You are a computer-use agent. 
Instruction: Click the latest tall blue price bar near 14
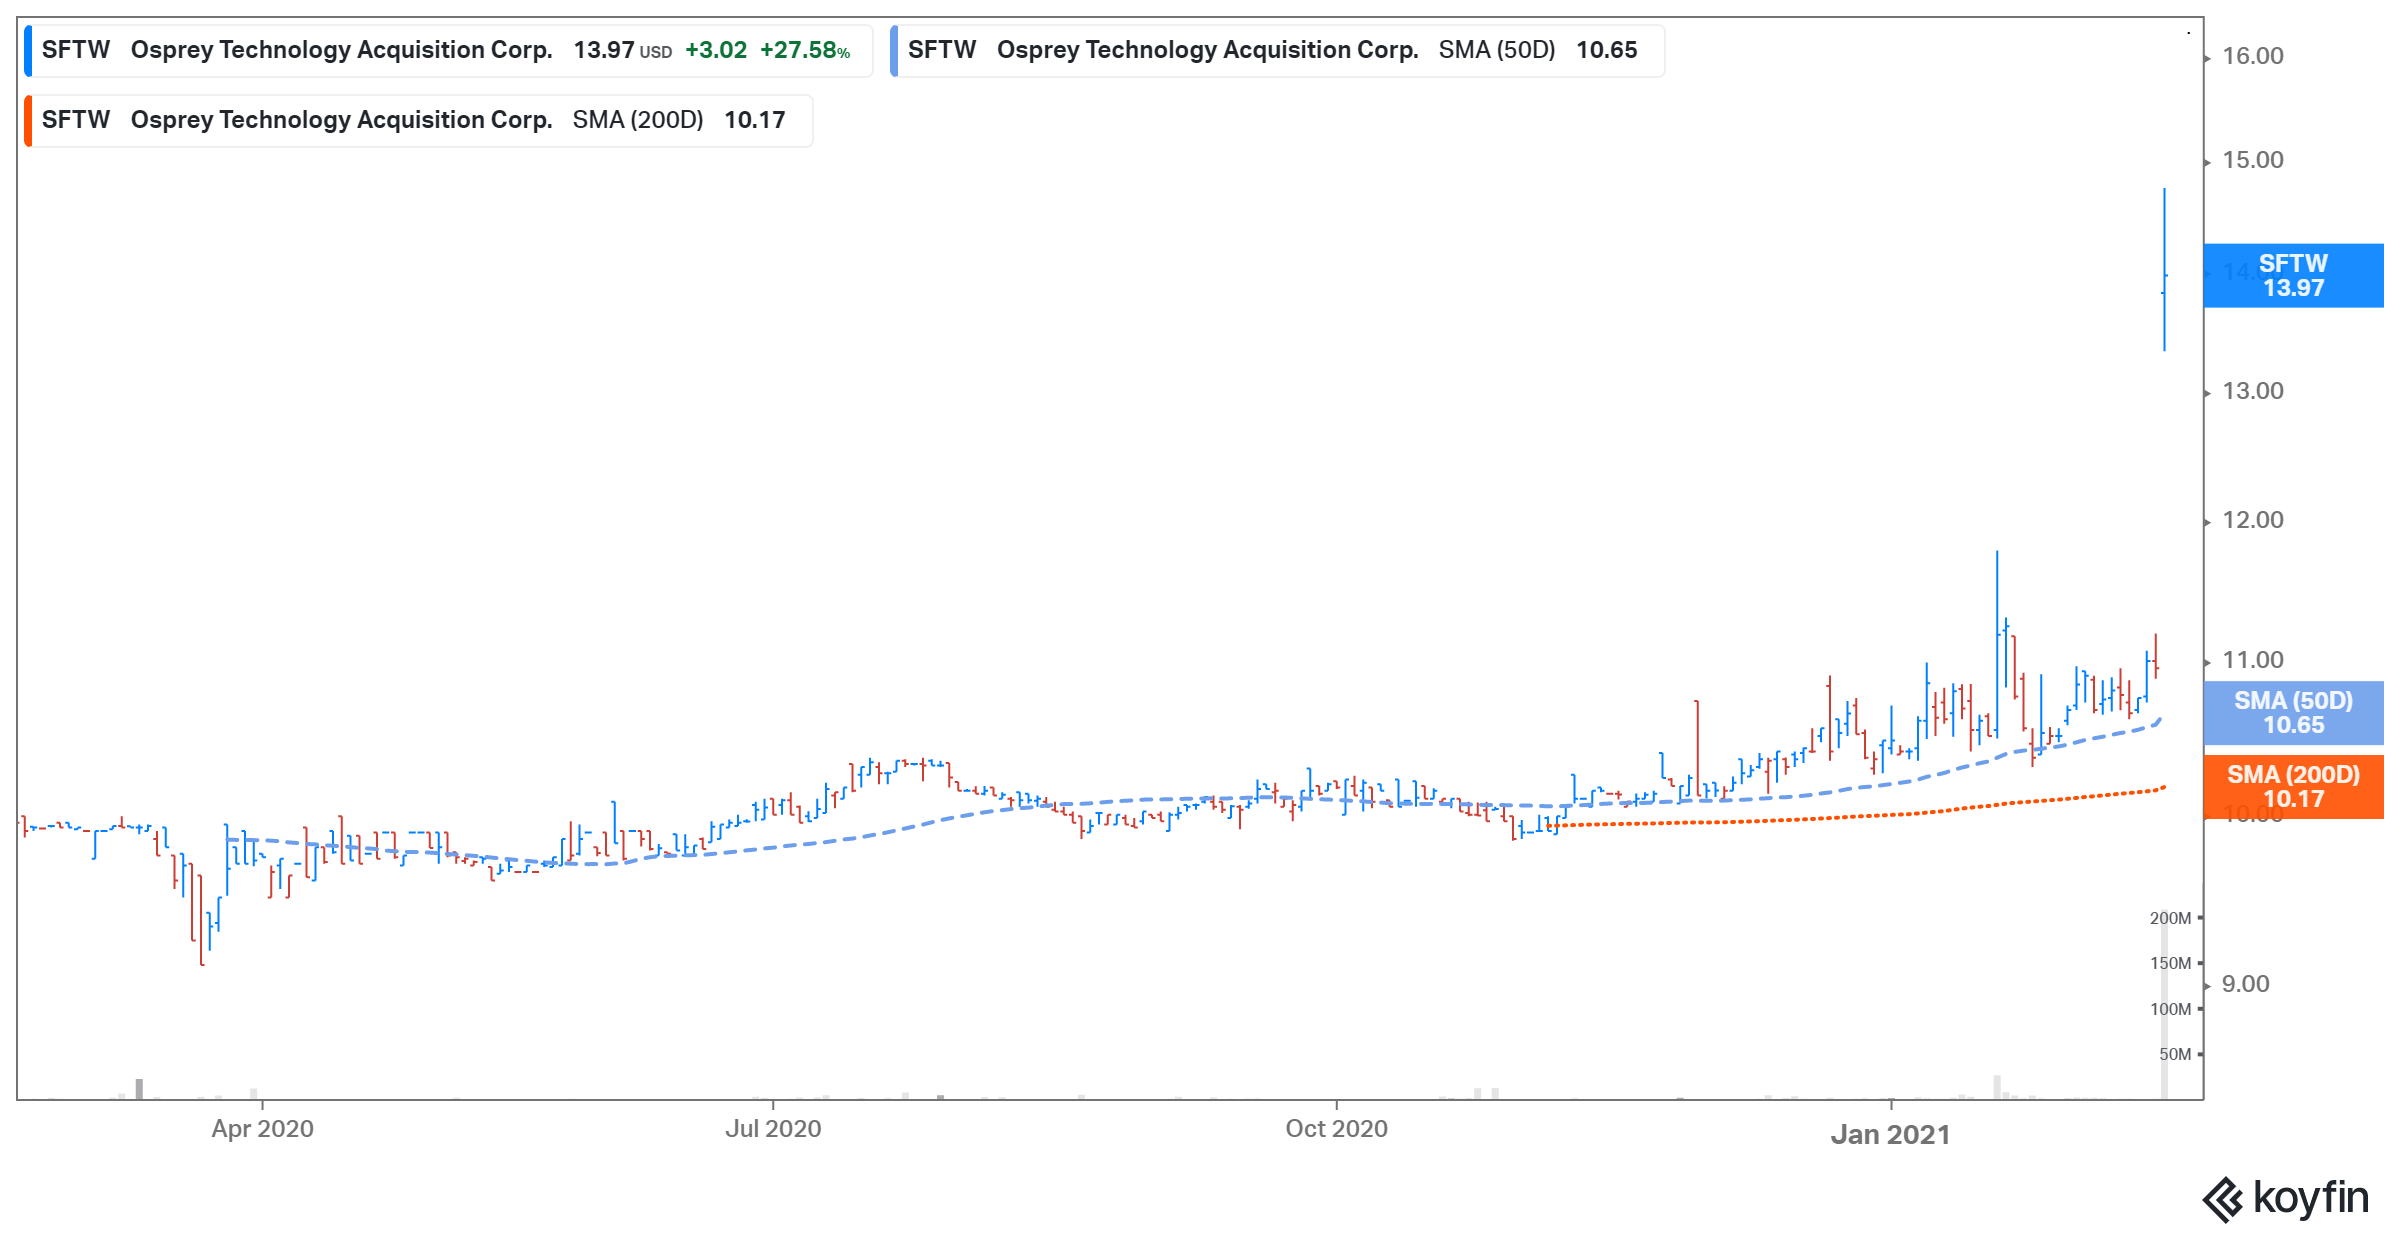(x=2164, y=270)
